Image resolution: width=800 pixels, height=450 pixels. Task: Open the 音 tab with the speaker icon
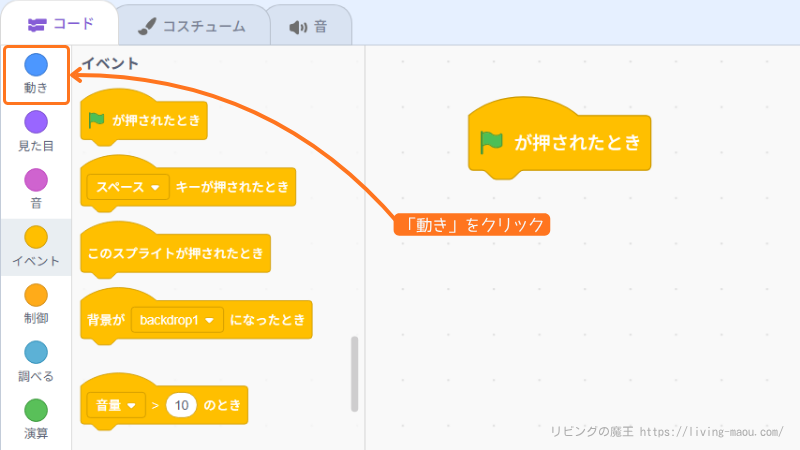pos(308,26)
